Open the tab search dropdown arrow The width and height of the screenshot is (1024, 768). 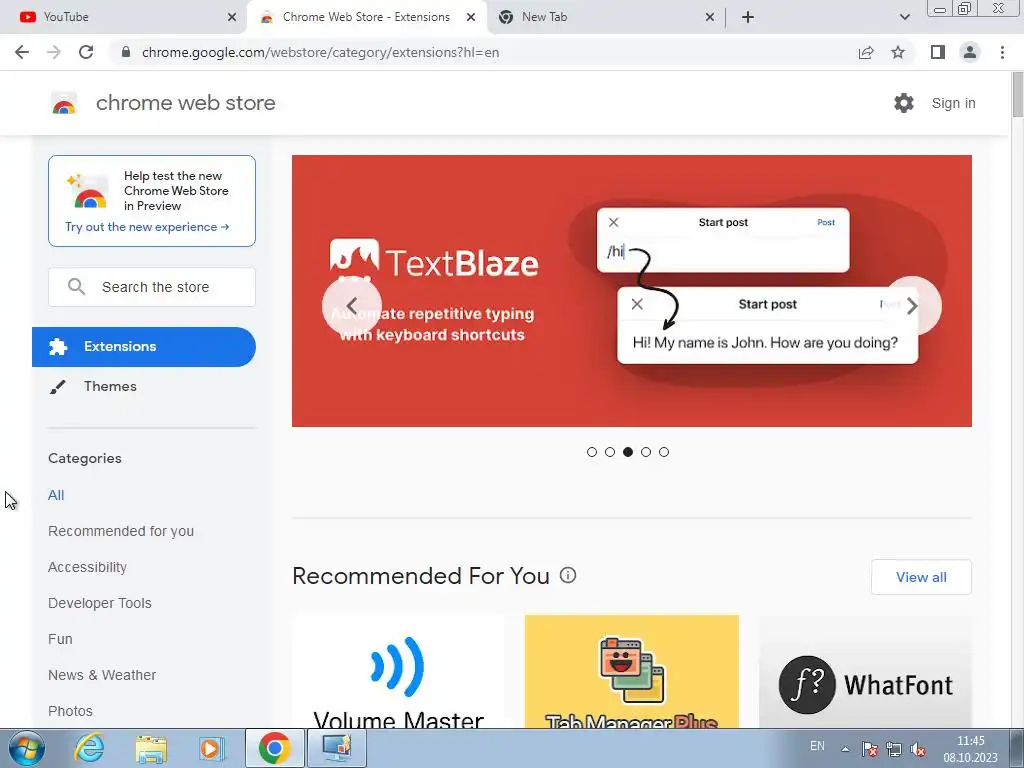click(904, 17)
